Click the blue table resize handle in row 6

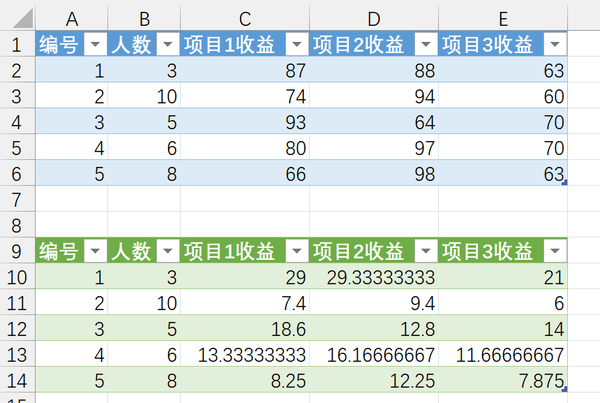coord(564,183)
